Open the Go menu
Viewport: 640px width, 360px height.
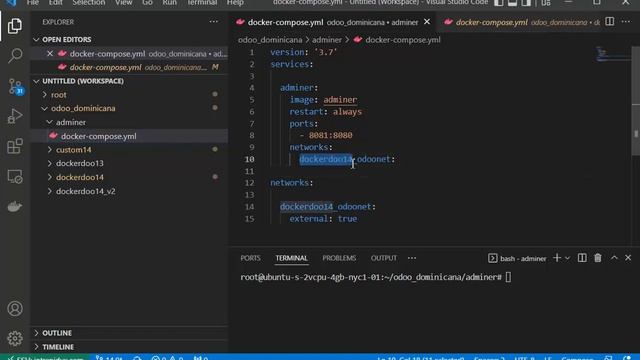tap(147, 2)
